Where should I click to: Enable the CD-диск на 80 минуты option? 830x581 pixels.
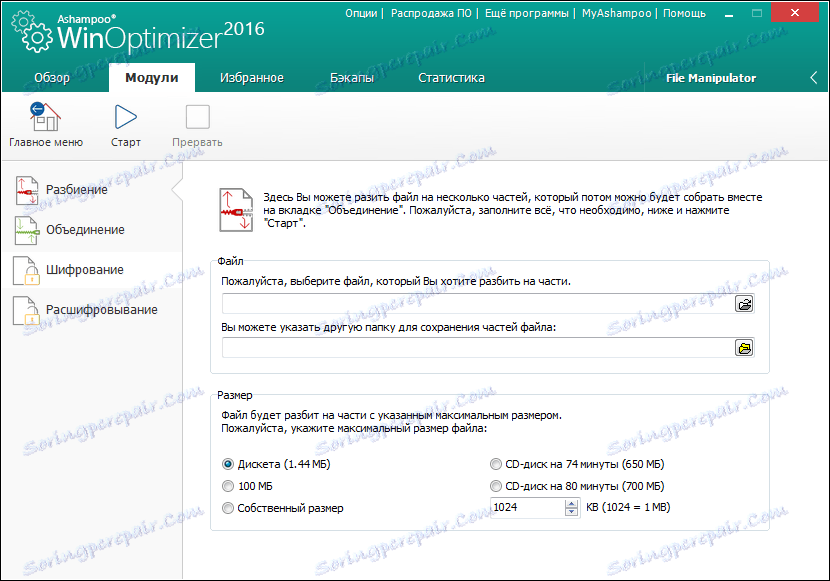[496, 486]
